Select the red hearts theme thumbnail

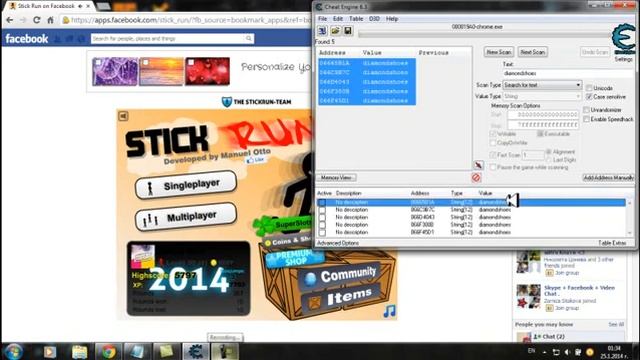click(x=207, y=71)
